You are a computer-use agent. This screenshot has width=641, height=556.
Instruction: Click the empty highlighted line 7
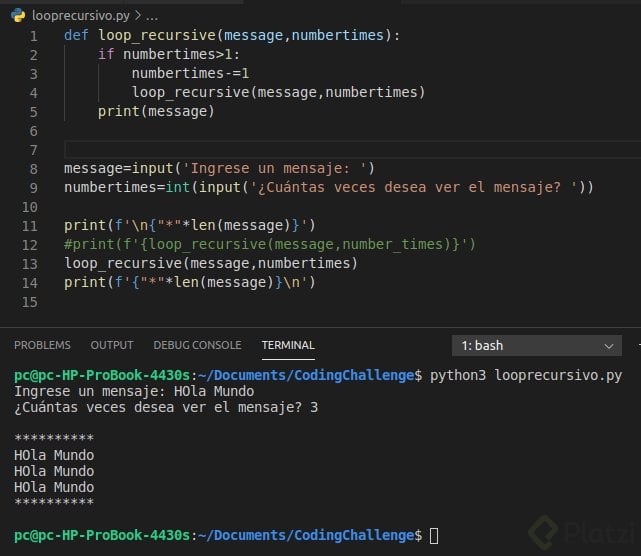[352, 149]
